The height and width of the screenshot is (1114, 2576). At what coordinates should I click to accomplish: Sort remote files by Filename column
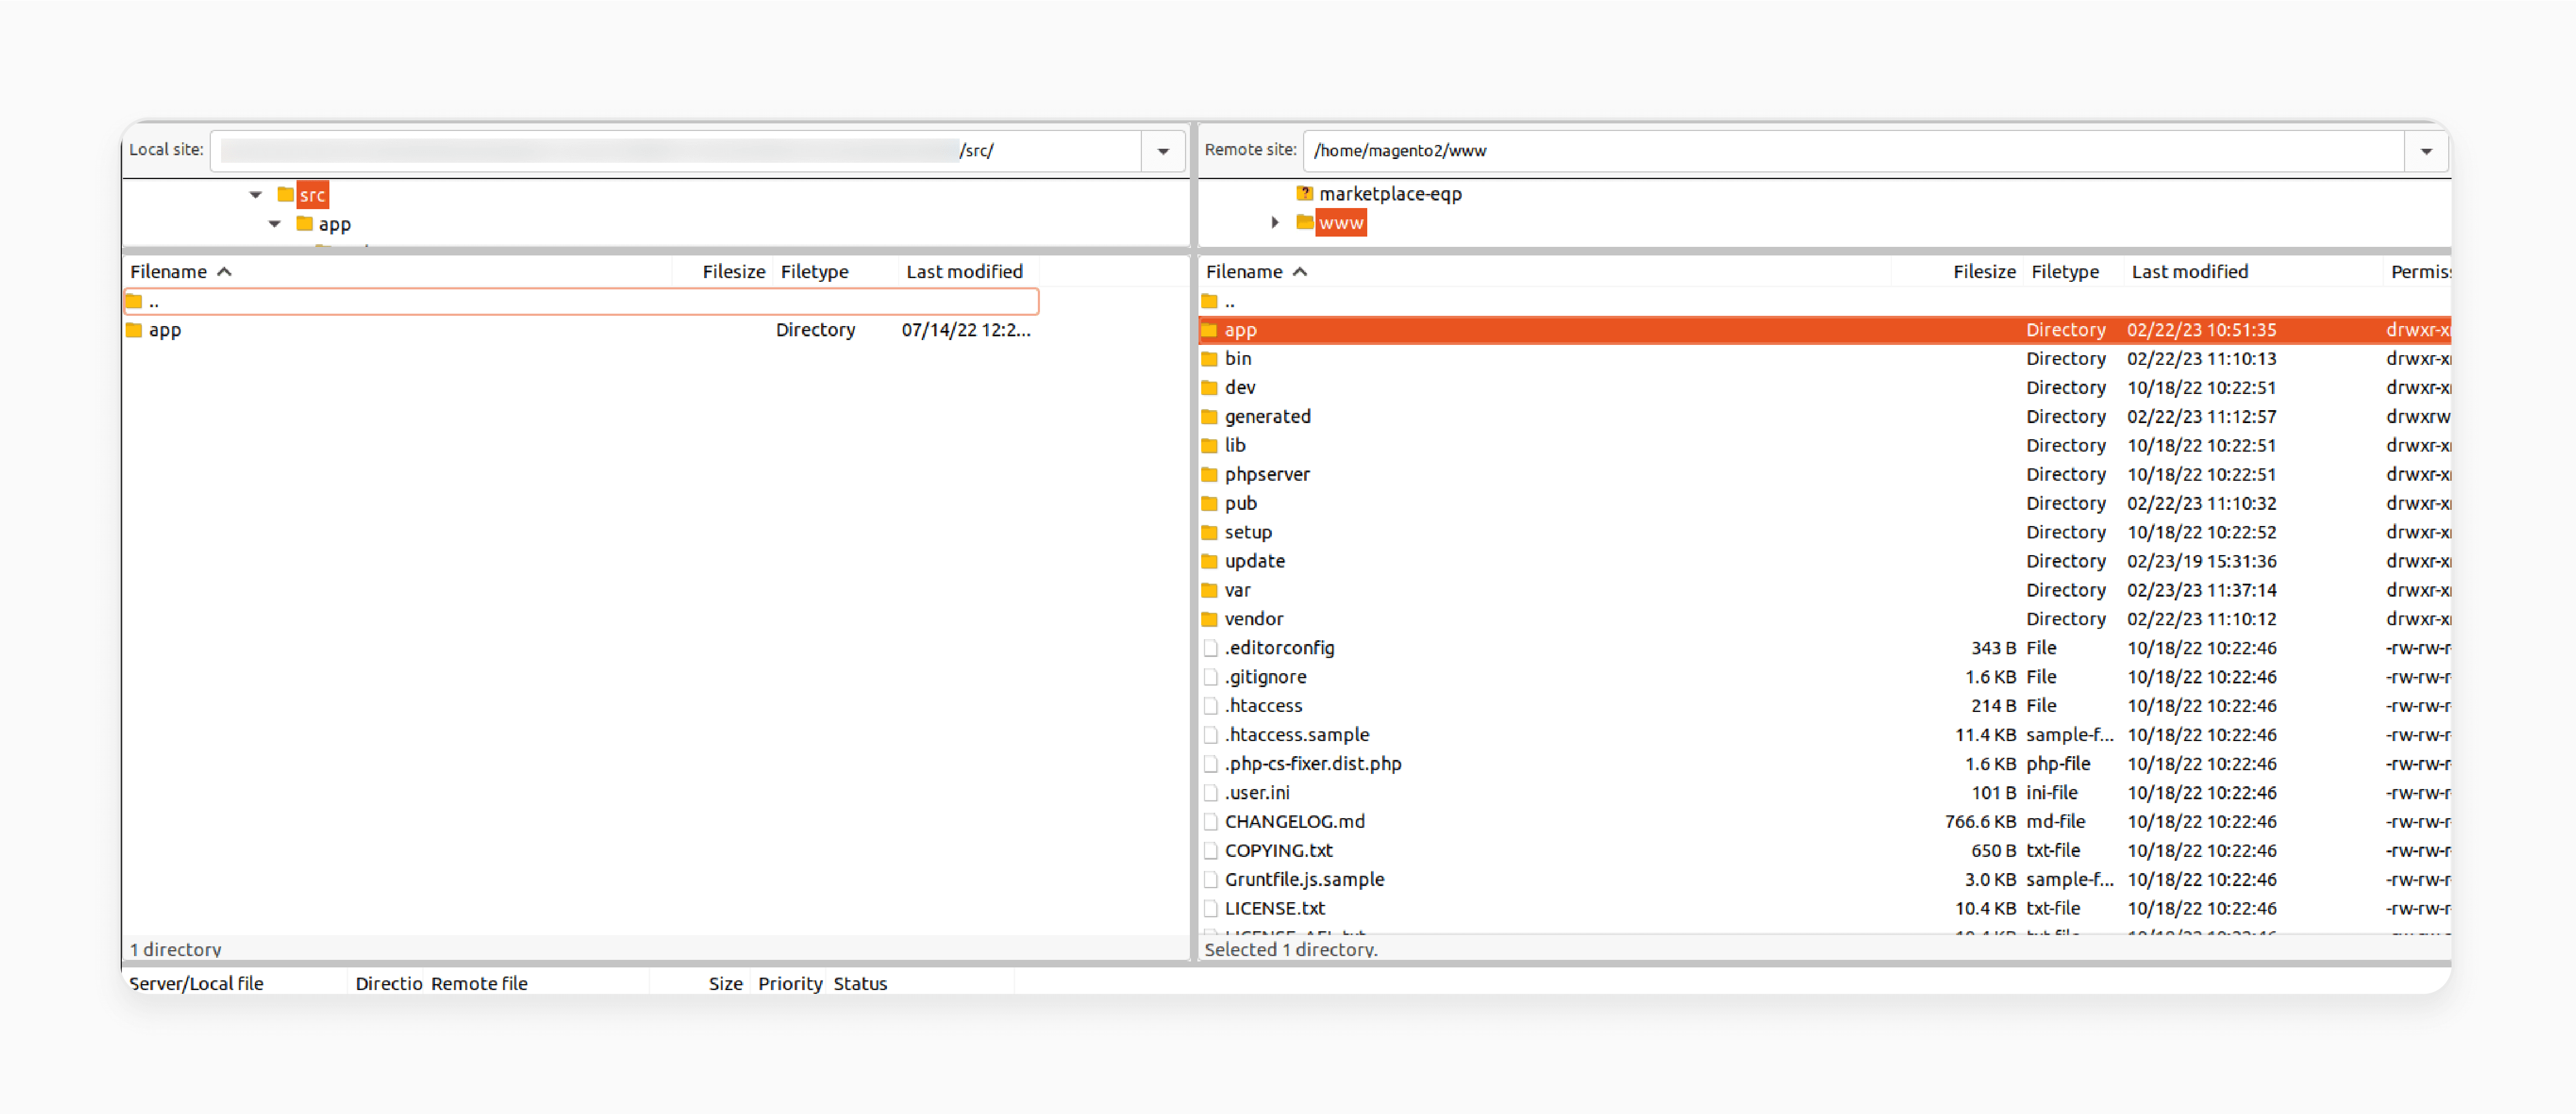1545,272
